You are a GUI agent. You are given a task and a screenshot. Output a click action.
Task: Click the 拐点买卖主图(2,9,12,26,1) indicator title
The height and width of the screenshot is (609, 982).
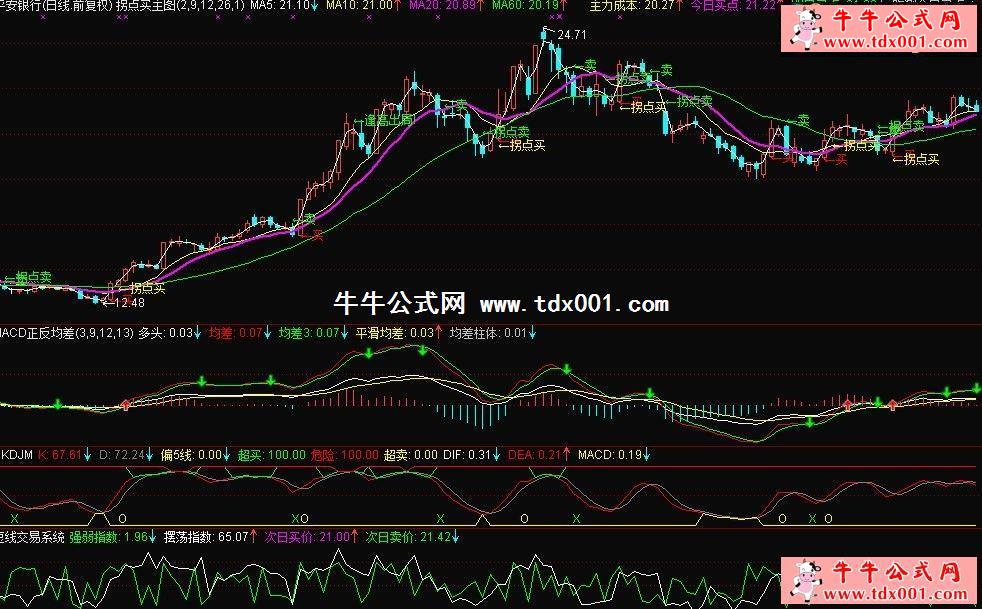pyautogui.click(x=180, y=6)
